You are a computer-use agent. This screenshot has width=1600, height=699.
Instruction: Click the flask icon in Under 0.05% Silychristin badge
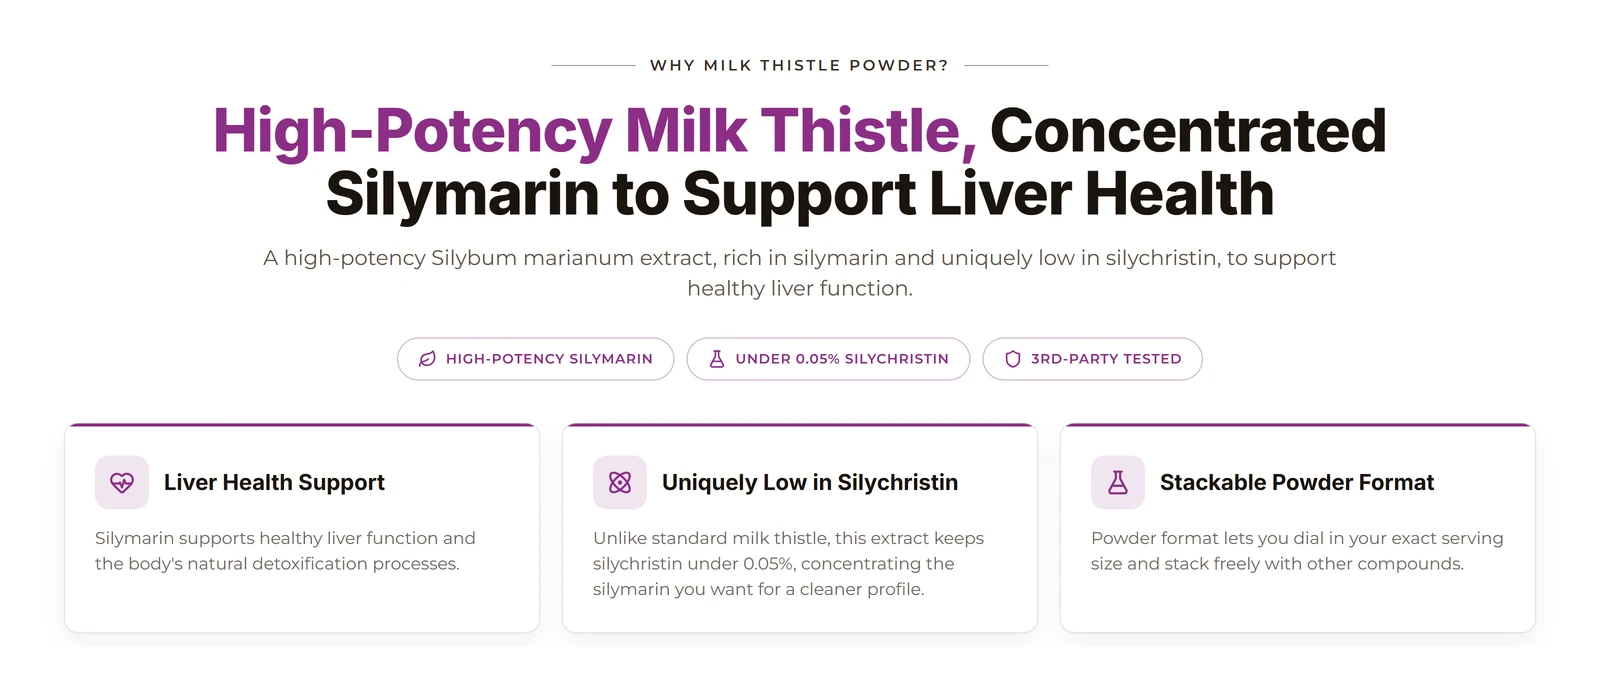pyautogui.click(x=717, y=359)
